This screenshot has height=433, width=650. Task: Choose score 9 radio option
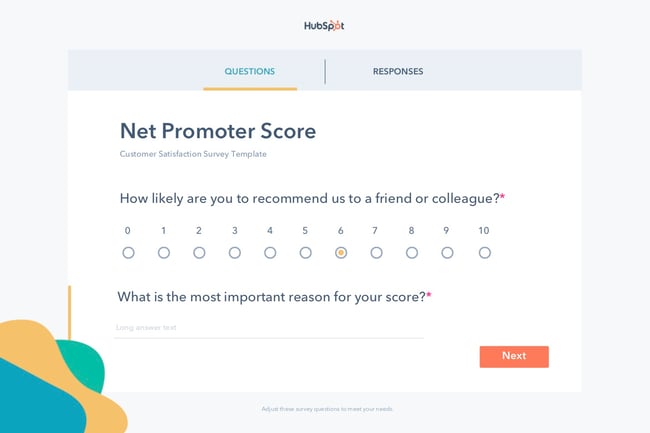447,253
